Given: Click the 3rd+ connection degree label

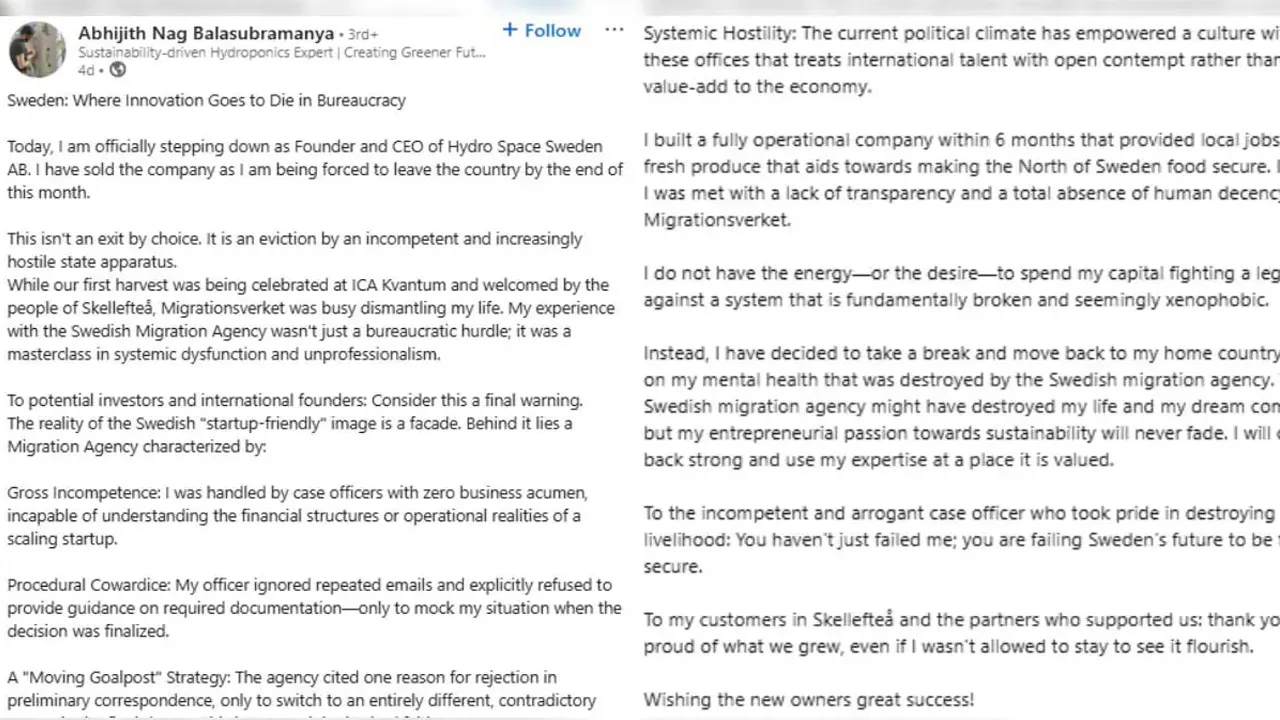Looking at the screenshot, I should (x=361, y=33).
